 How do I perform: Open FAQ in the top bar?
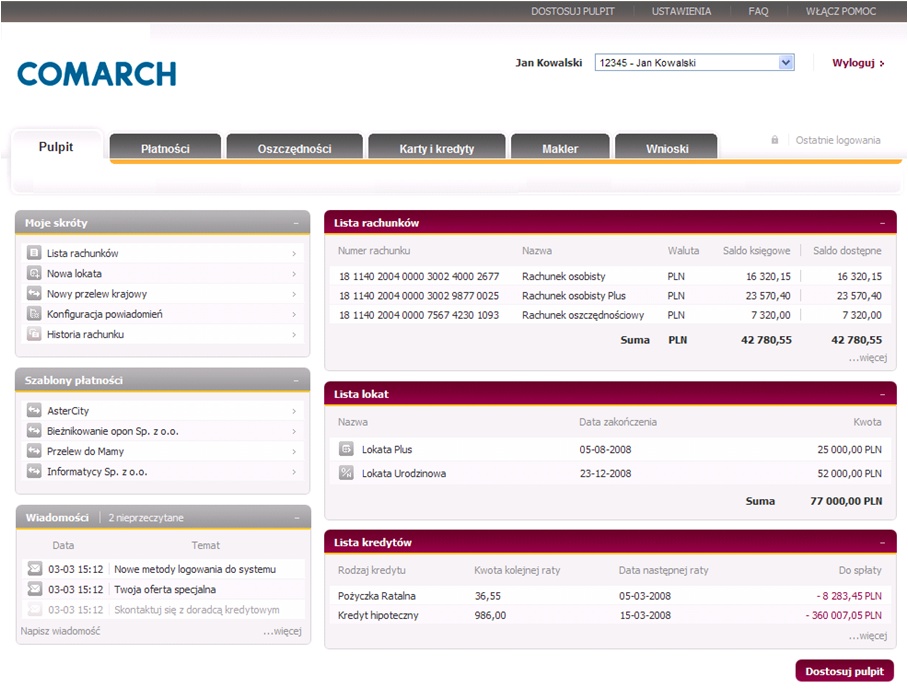coord(758,11)
